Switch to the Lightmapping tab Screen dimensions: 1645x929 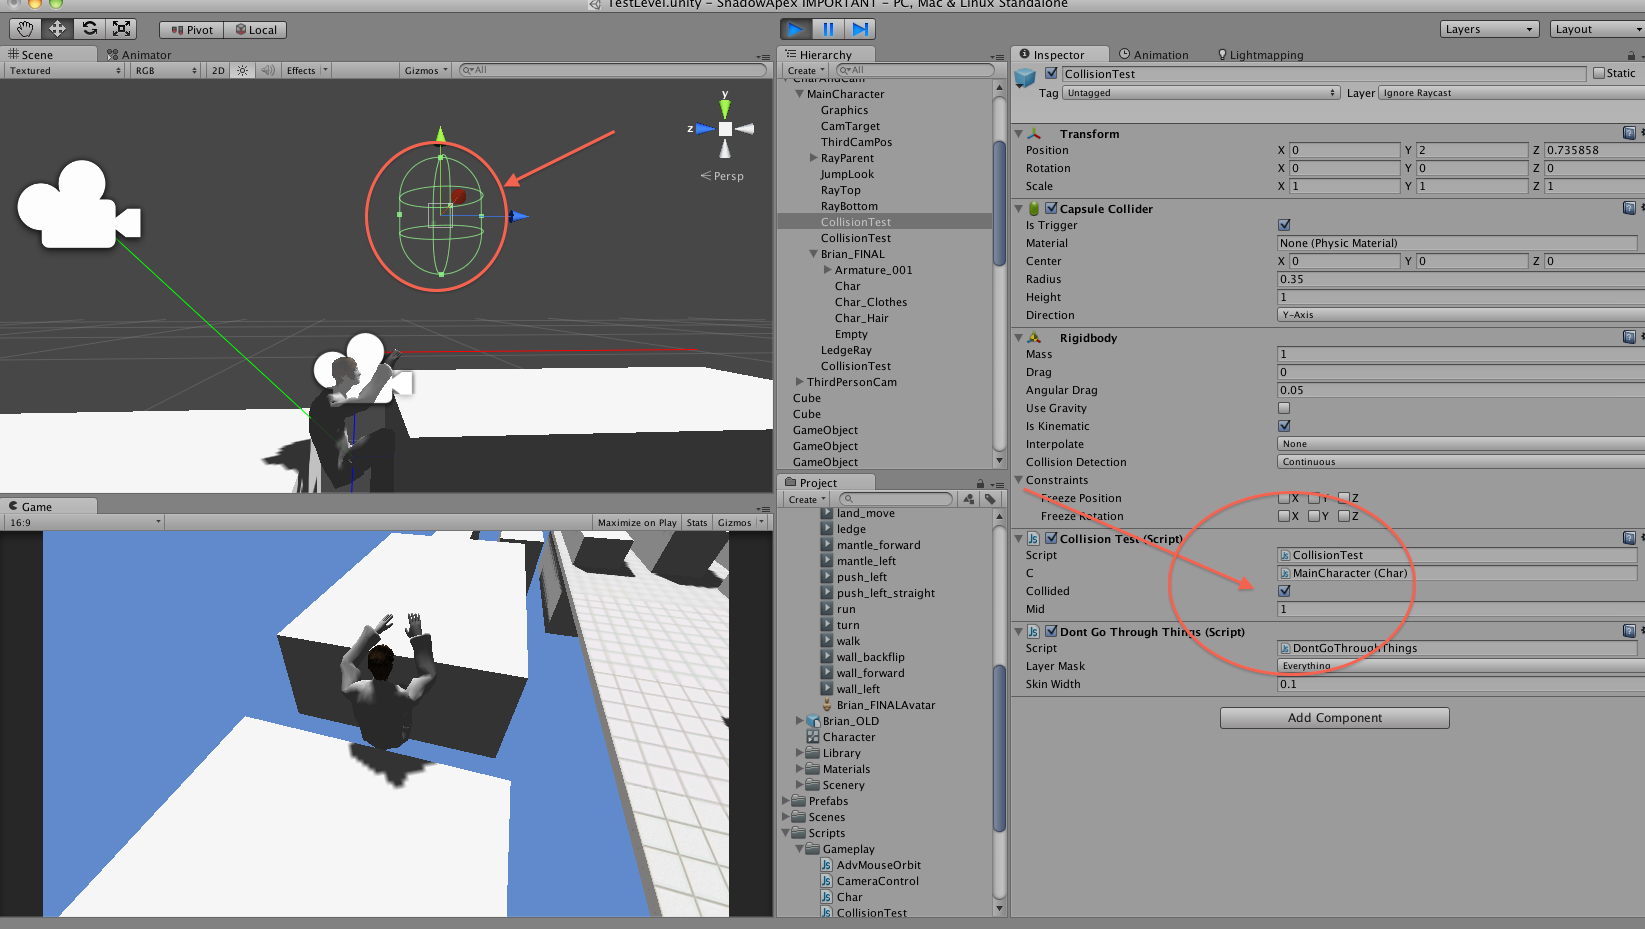pos(1260,55)
